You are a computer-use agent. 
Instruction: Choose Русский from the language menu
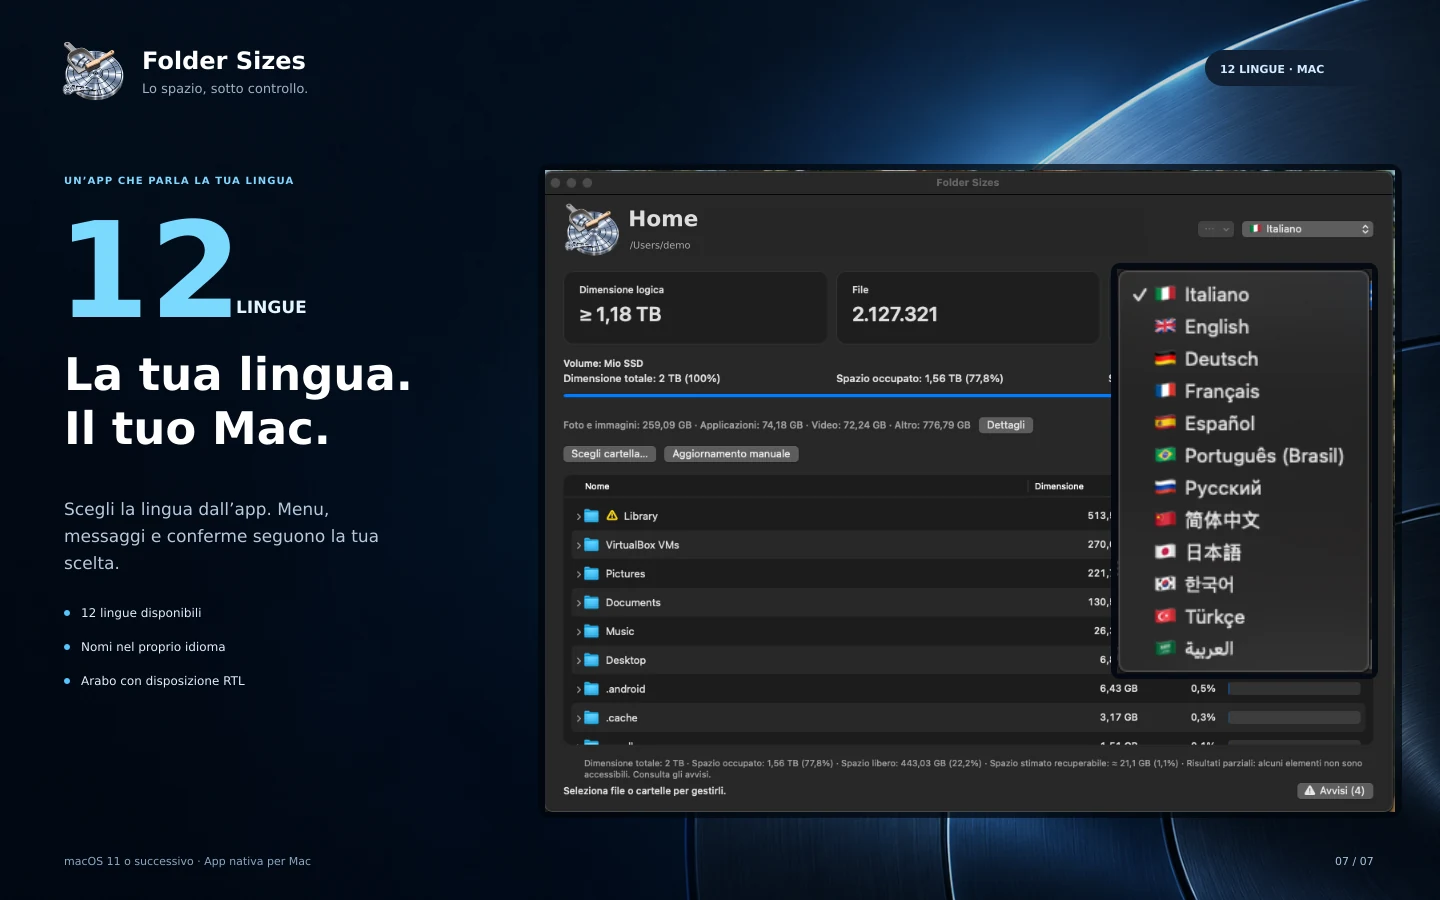1244,488
